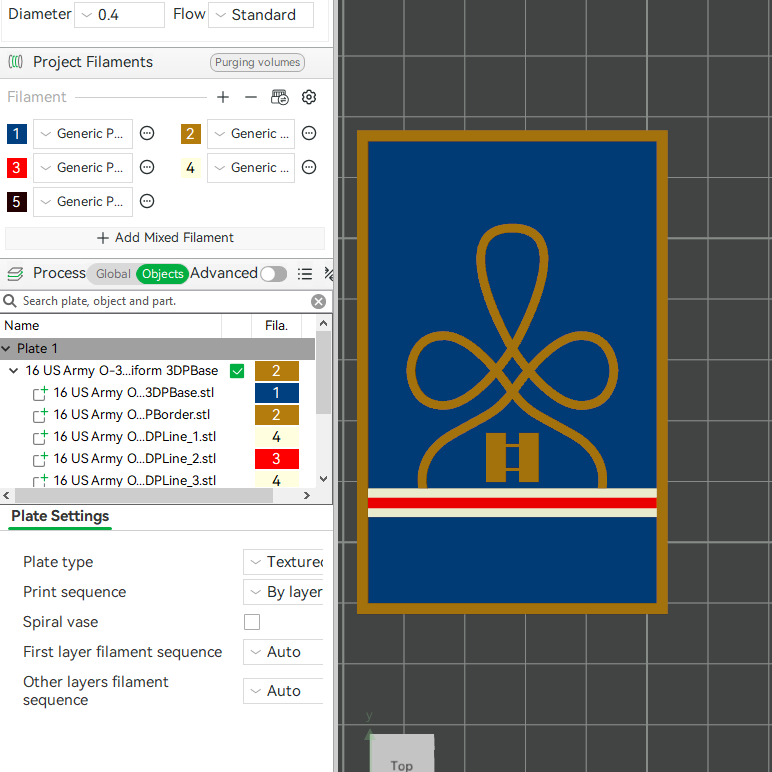
Task: Click the search plate, object and part field
Action: tap(165, 301)
